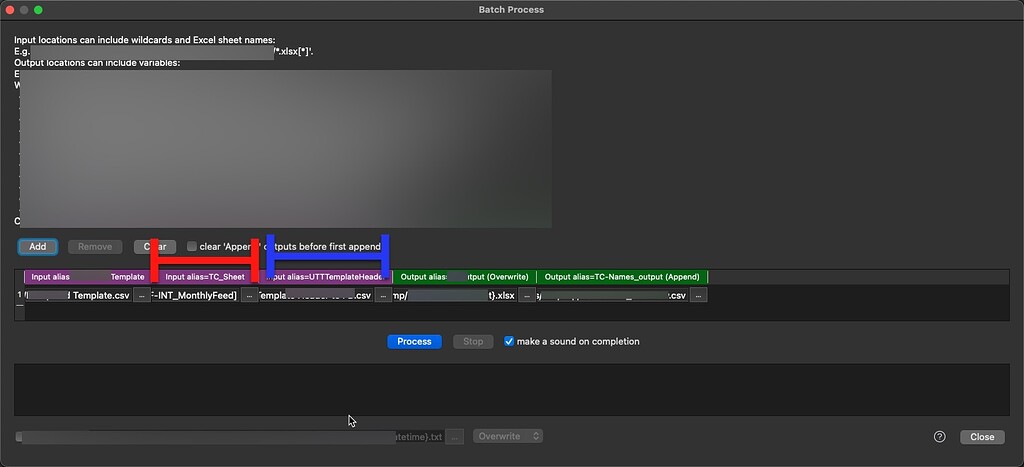Click the empty processing log output area
The width and height of the screenshot is (1024, 467).
(512, 390)
